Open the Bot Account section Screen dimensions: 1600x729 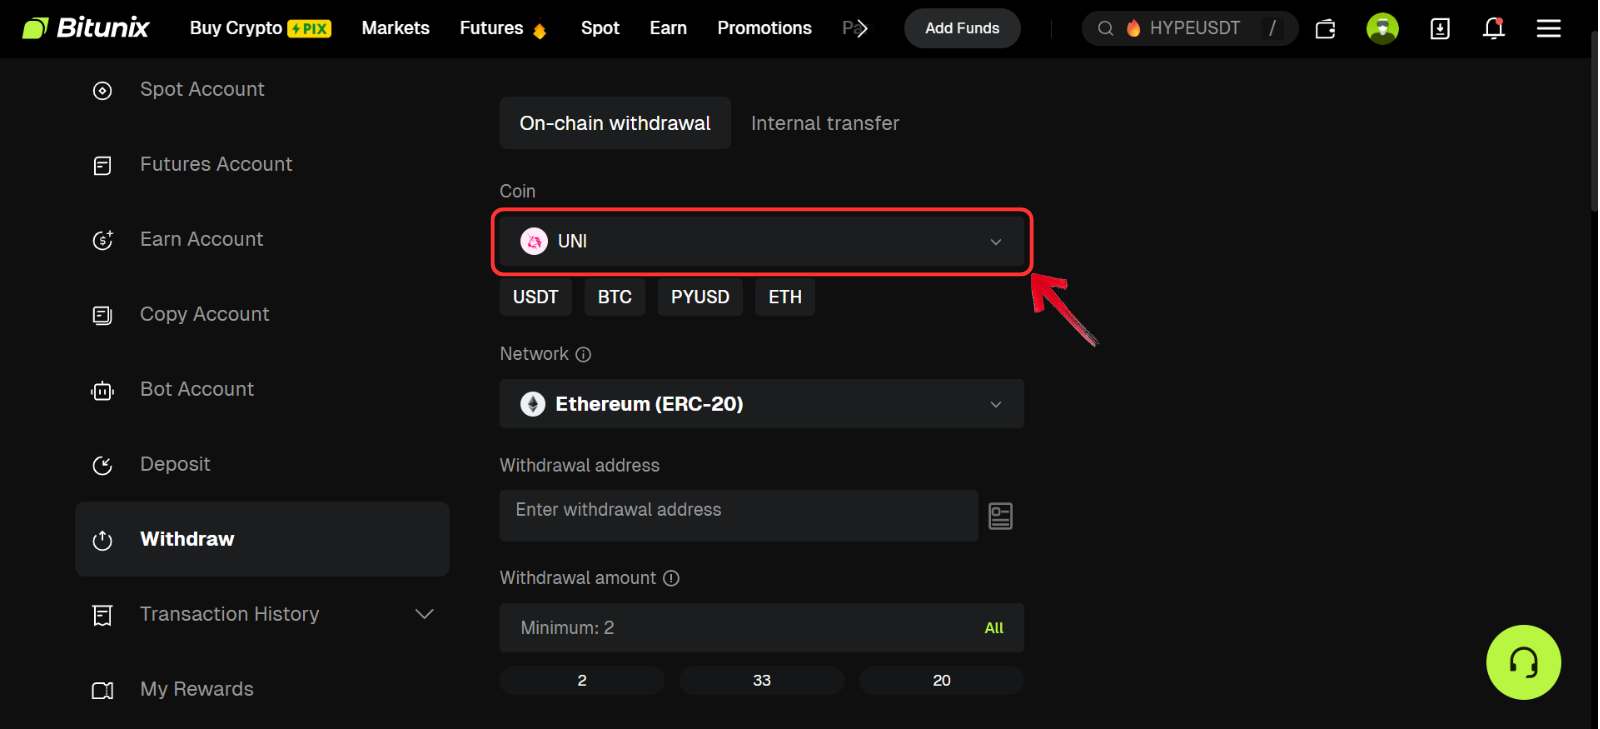[x=196, y=389]
